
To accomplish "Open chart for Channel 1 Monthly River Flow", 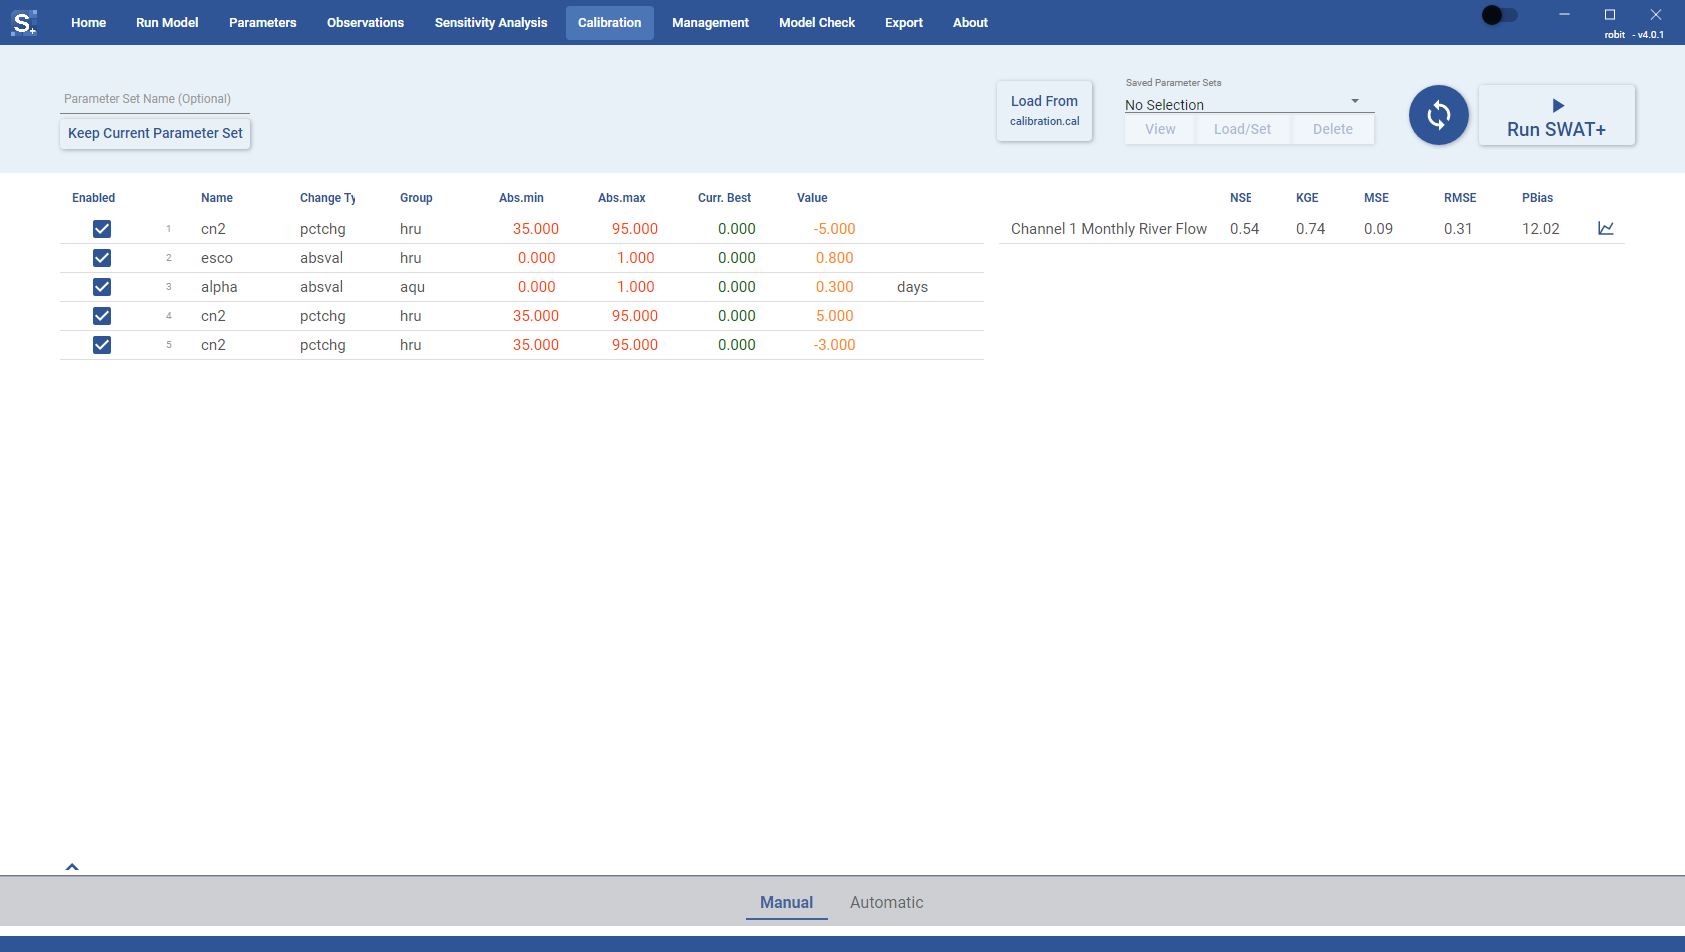I will tap(1606, 229).
